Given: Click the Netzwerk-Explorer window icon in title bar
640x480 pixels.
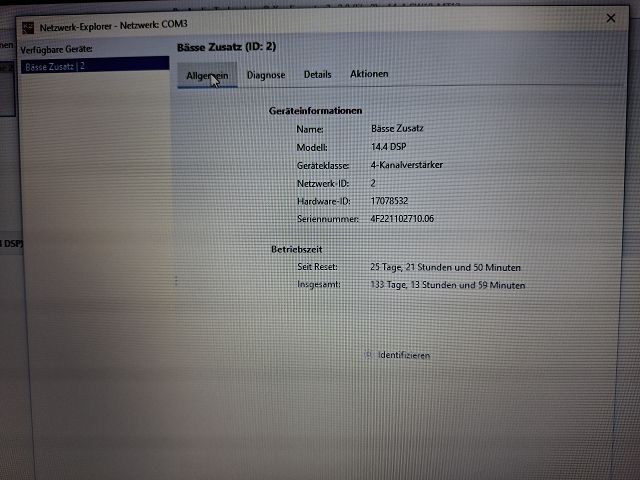Looking at the screenshot, I should pyautogui.click(x=29, y=27).
